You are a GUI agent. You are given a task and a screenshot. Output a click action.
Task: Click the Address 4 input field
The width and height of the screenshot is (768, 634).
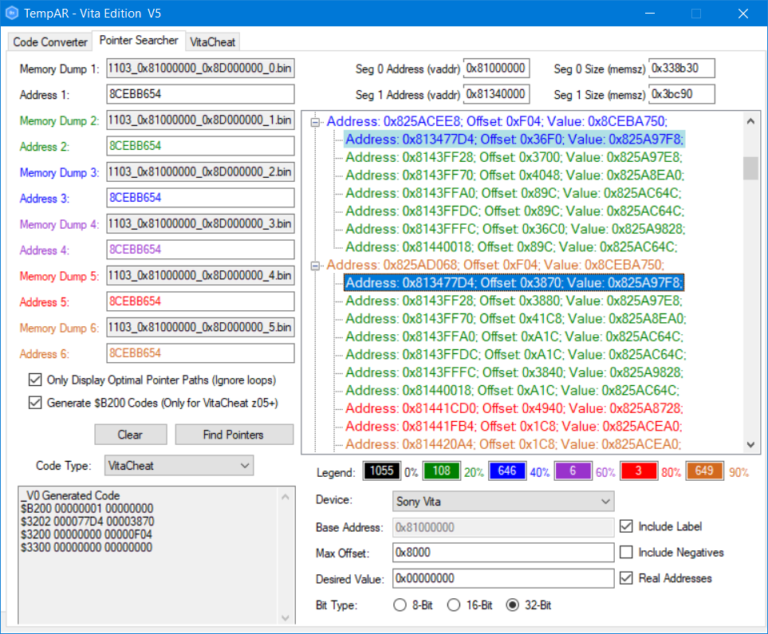pyautogui.click(x=200, y=249)
